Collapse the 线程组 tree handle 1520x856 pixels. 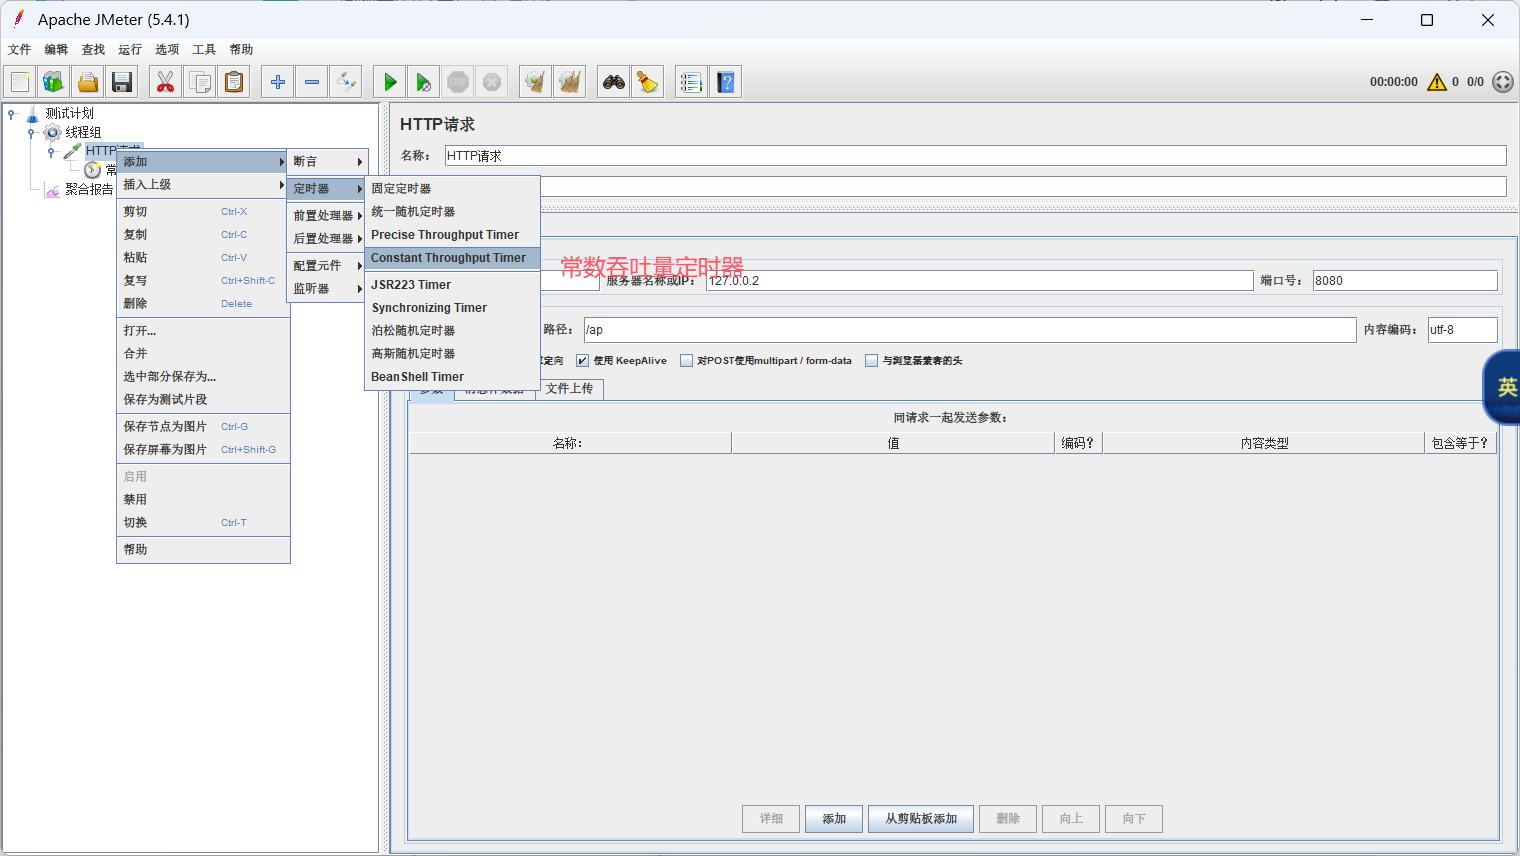[31, 133]
